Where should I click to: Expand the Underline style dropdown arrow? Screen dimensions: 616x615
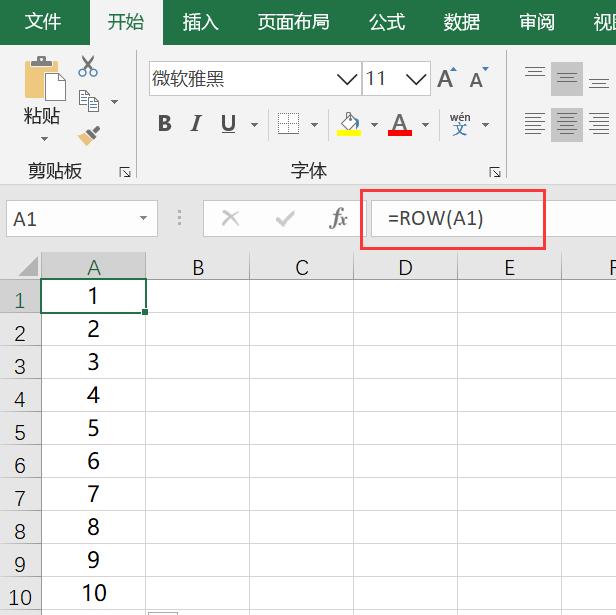[x=254, y=125]
